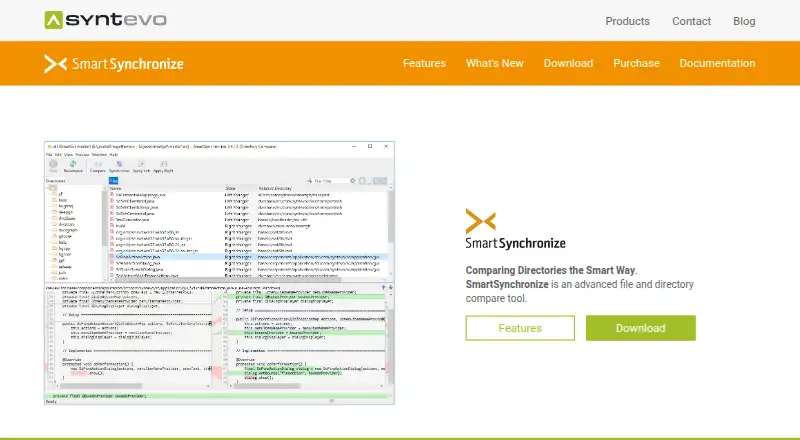Open the What's New page
The height and width of the screenshot is (440, 800).
494,63
